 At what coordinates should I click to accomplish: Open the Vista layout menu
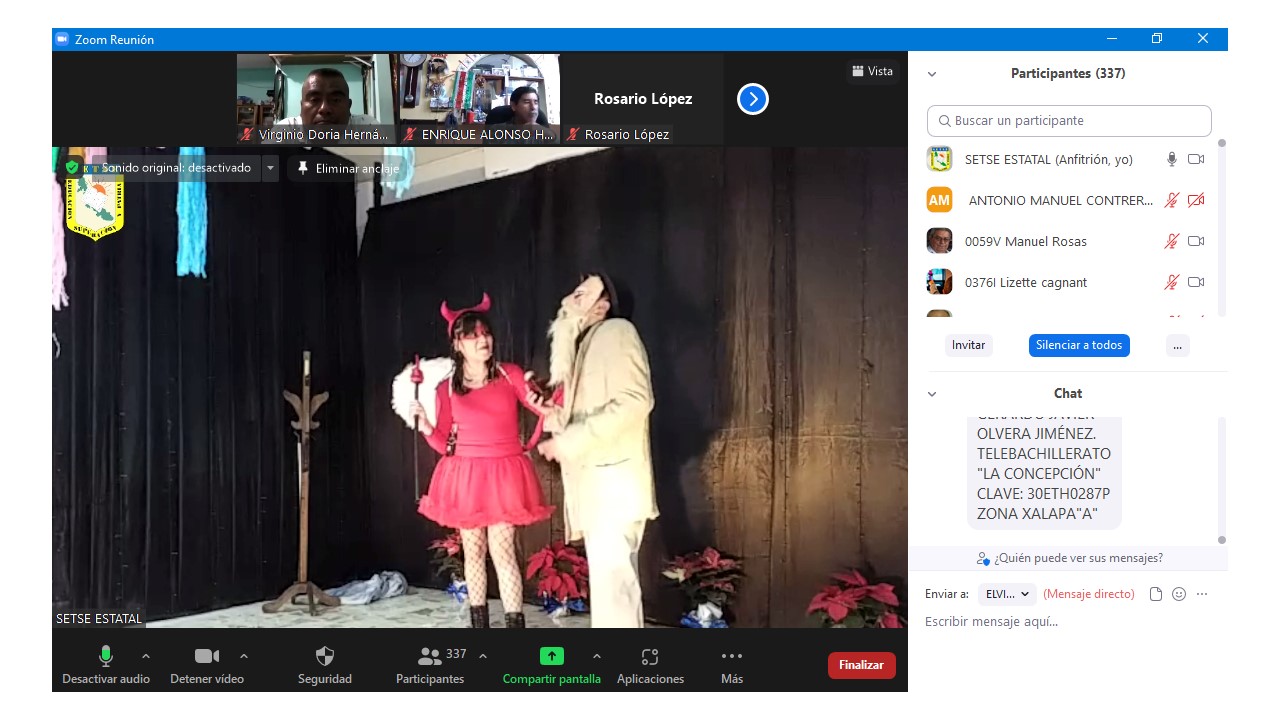click(x=872, y=71)
